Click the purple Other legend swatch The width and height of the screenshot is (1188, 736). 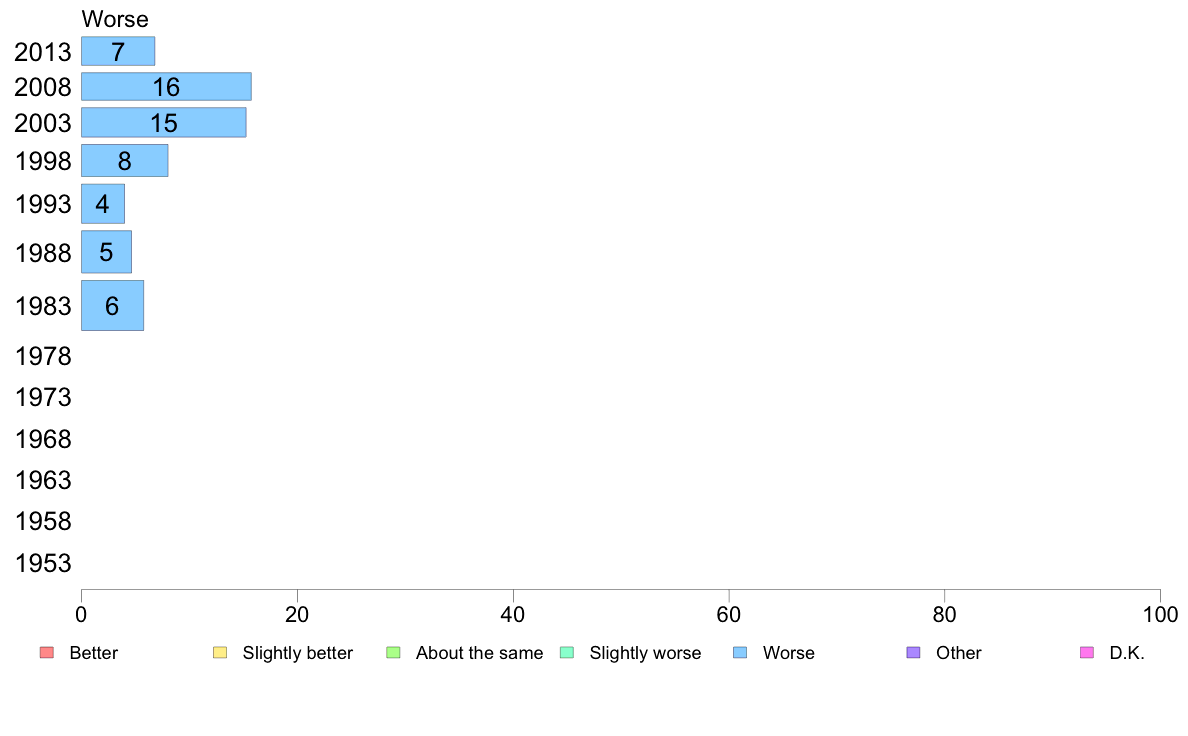[x=914, y=653]
